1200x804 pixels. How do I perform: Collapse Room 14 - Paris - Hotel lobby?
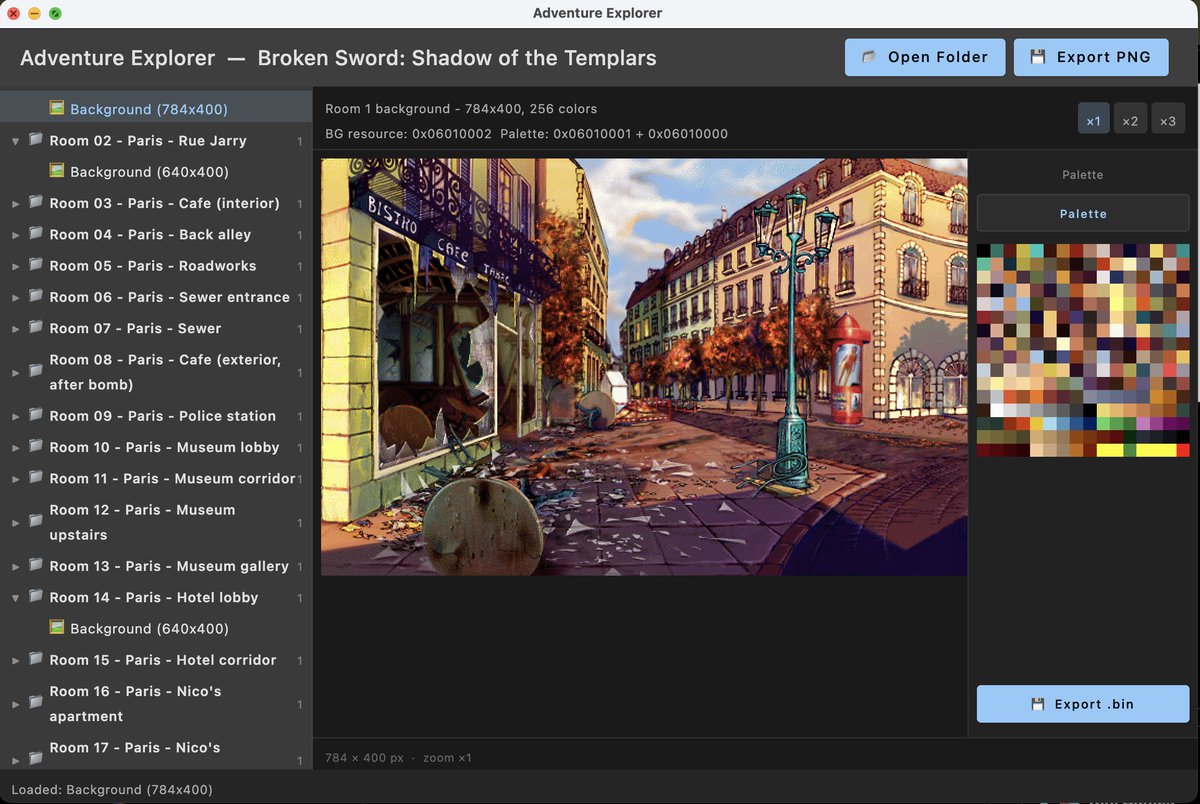click(15, 598)
